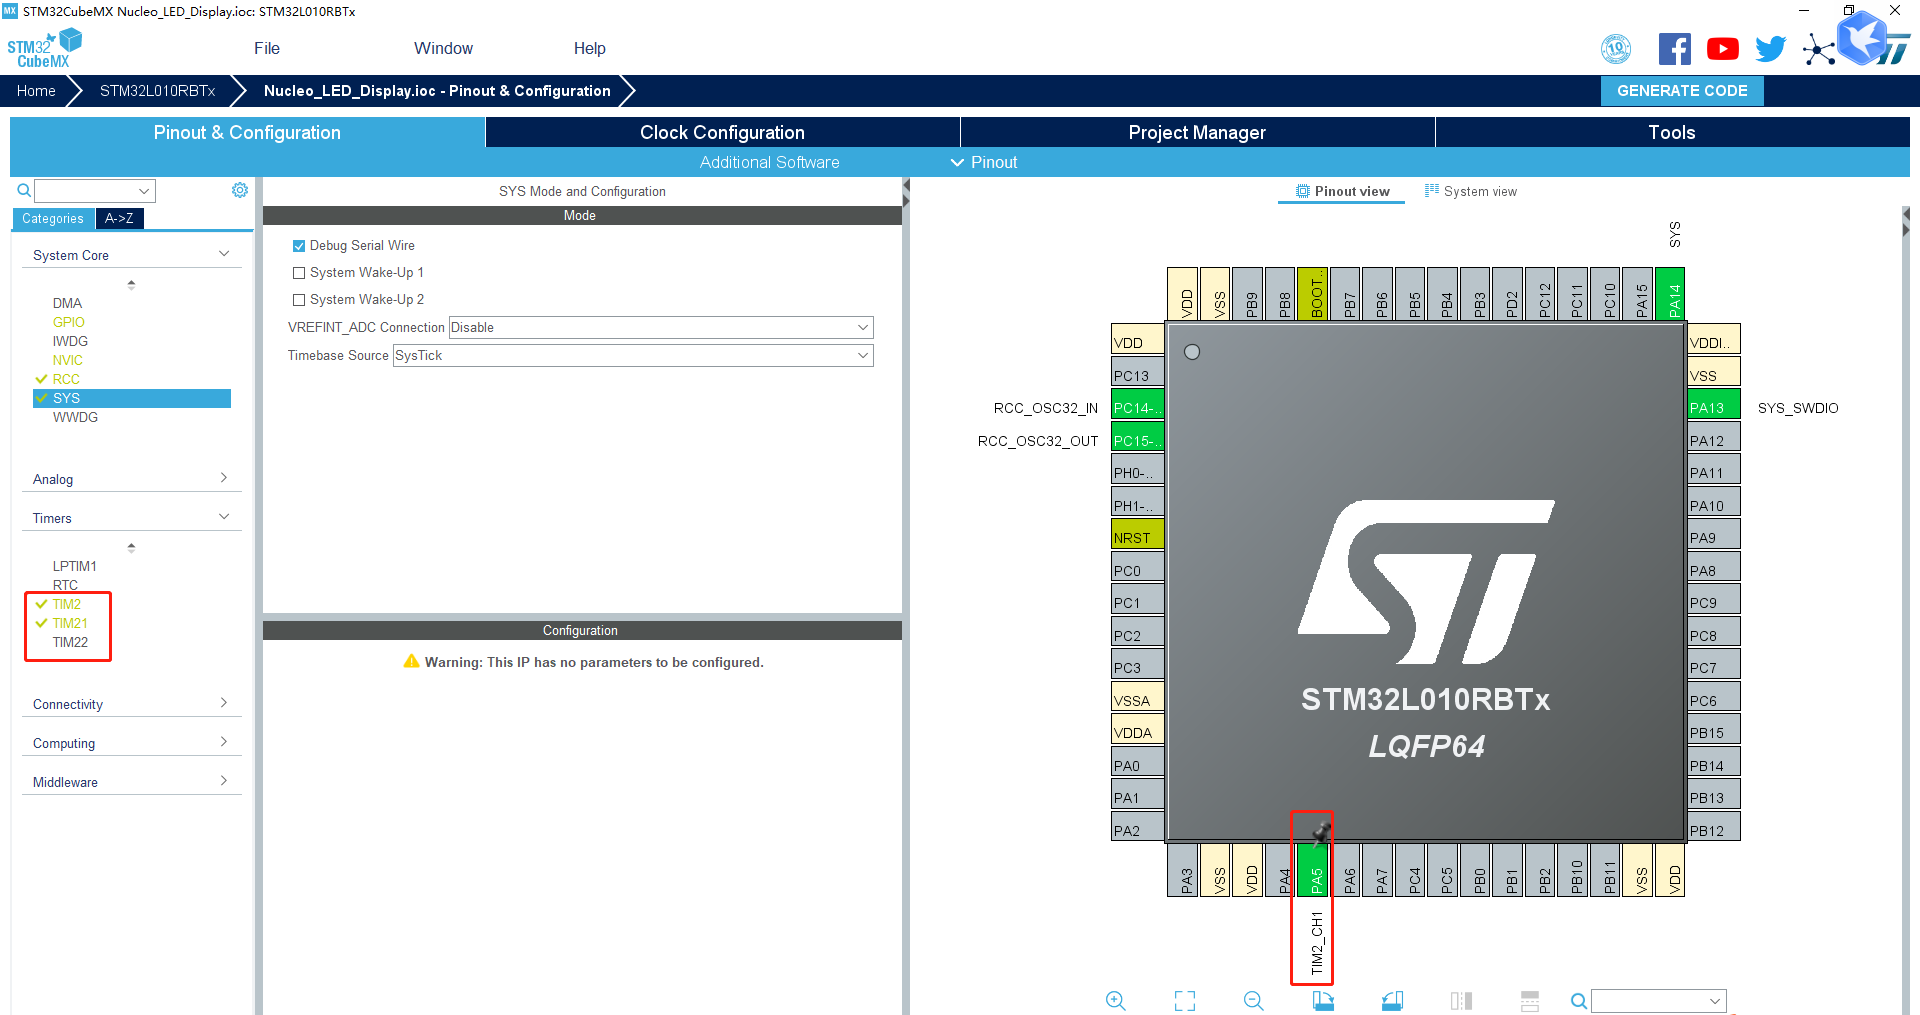Click the STM32L010RBTx breadcrumb
The image size is (1920, 1015).
pyautogui.click(x=157, y=90)
